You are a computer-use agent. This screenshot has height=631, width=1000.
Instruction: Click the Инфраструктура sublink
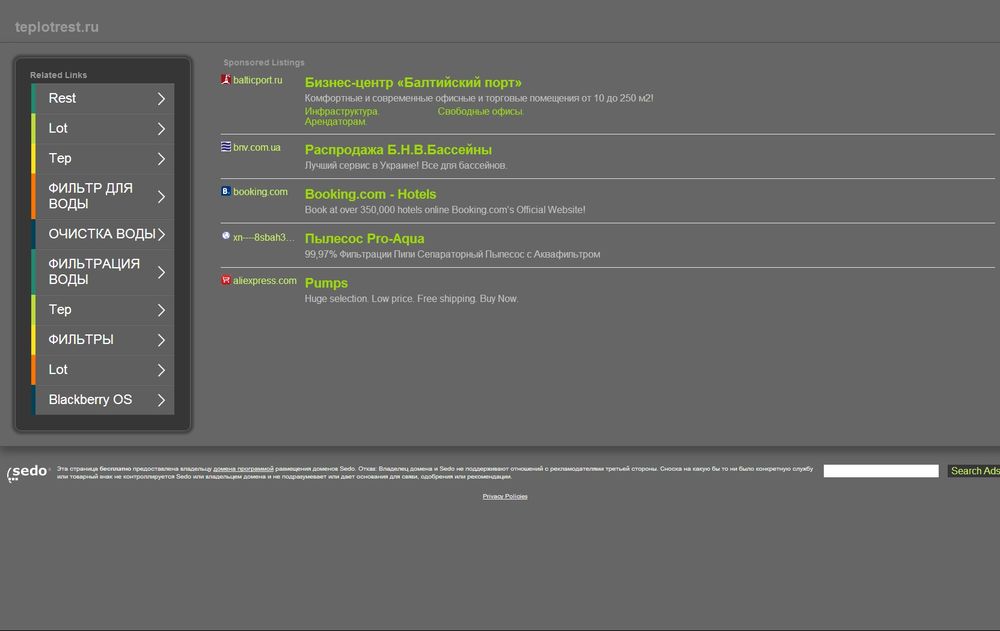click(342, 111)
